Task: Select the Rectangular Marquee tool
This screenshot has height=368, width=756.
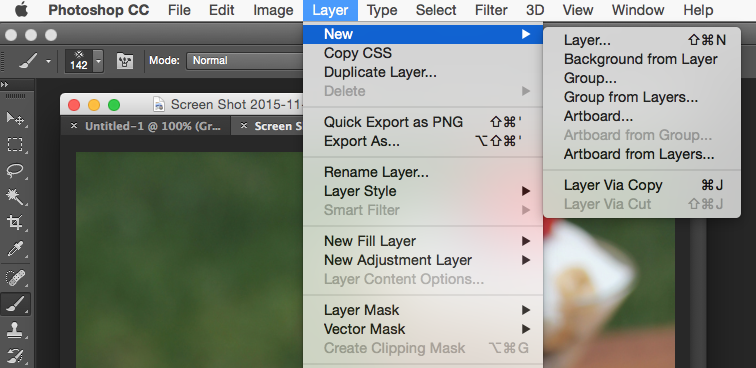Action: pos(15,144)
